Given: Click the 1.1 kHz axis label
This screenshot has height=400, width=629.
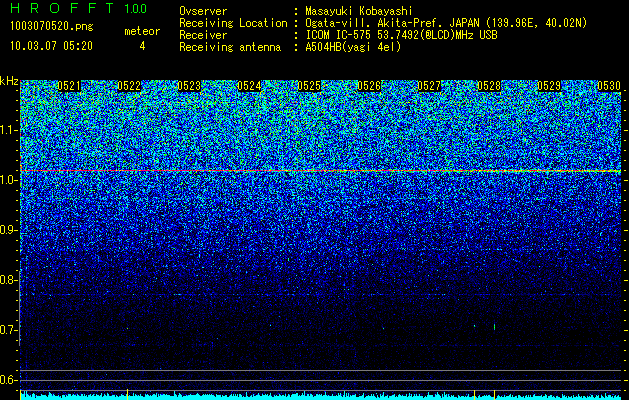Looking at the screenshot, I should click(9, 130).
